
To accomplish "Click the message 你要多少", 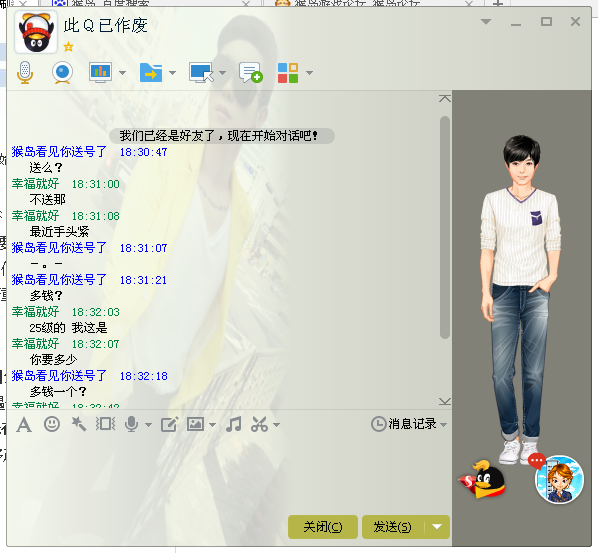I will tap(53, 360).
